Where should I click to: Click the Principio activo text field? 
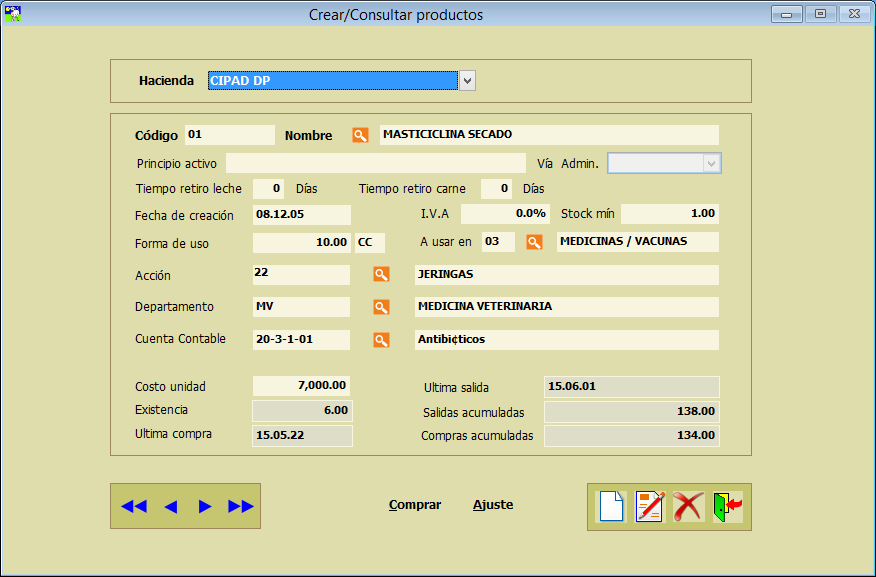pyautogui.click(x=375, y=163)
